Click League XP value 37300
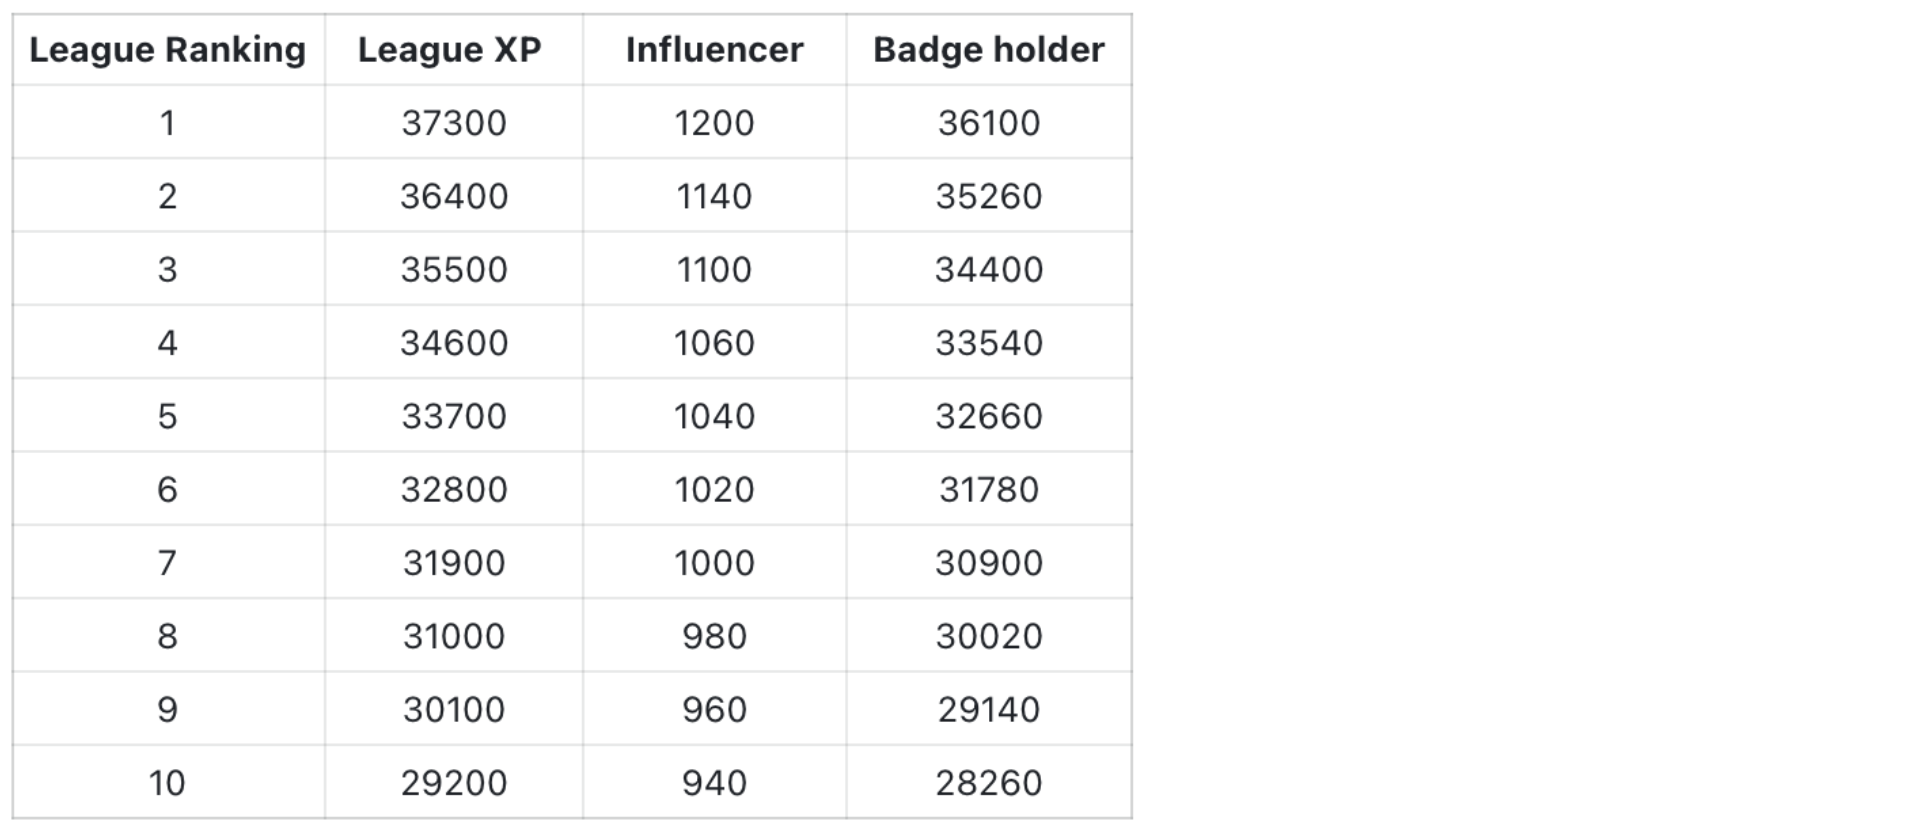Screen dimensions: 1912x832 454,122
